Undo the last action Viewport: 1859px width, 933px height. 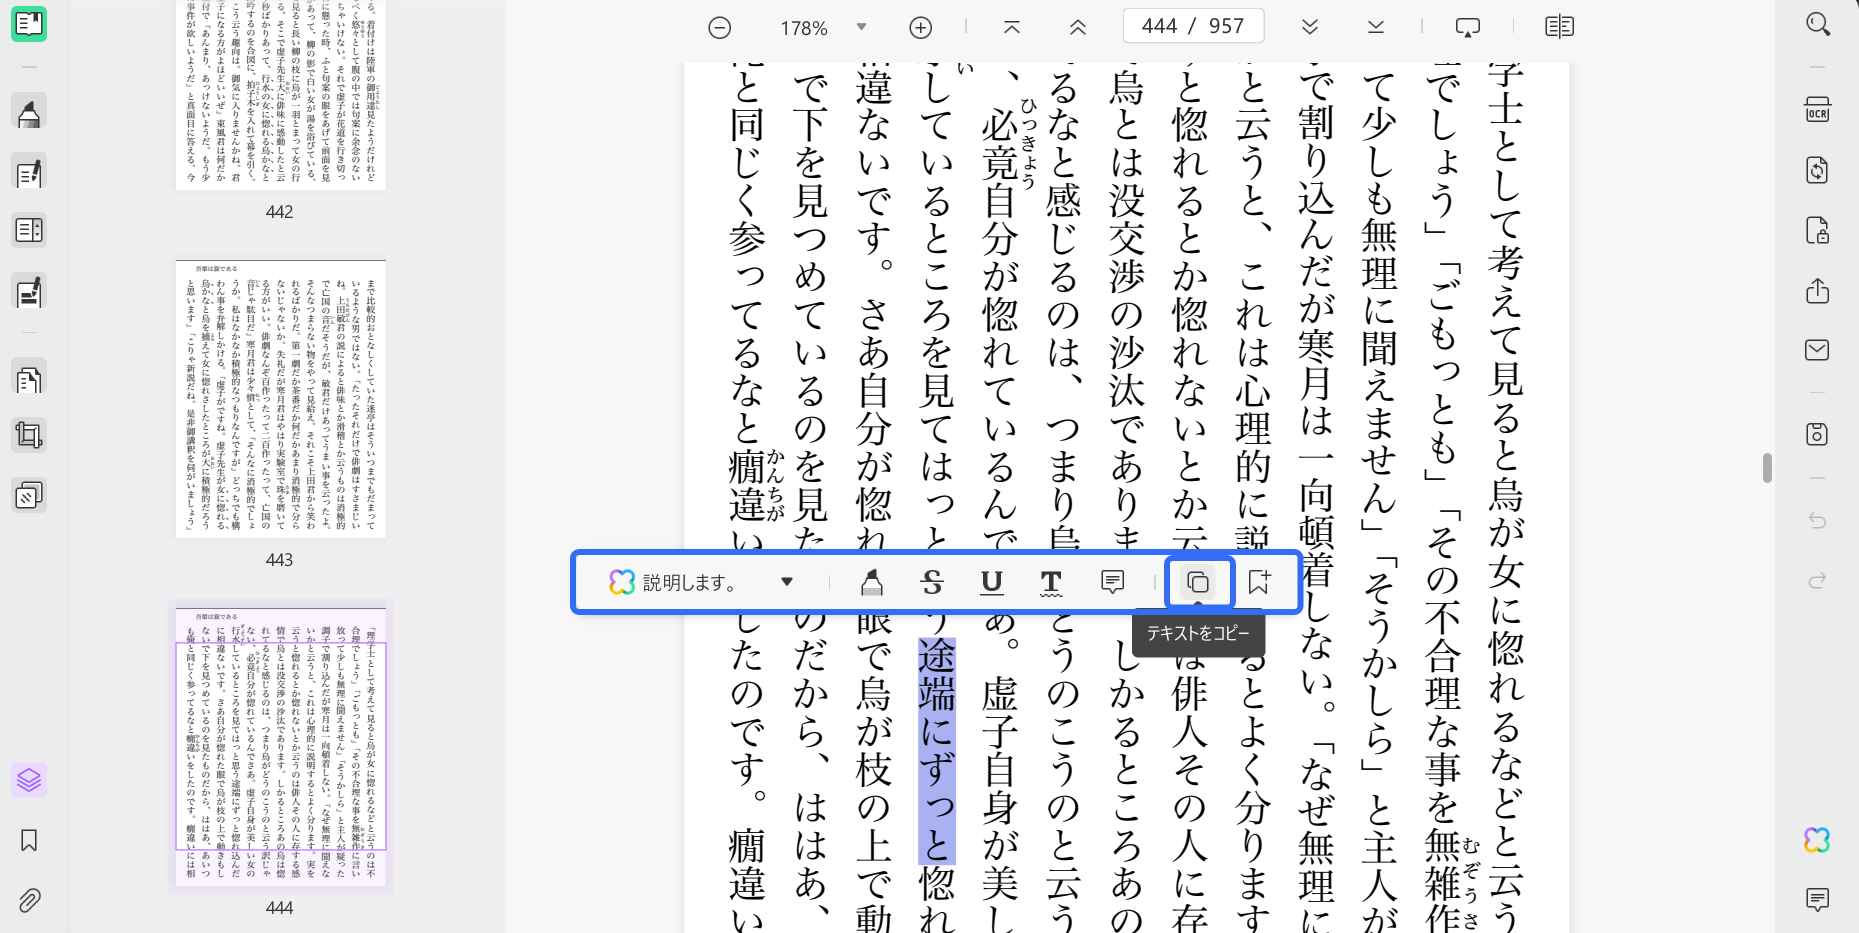pyautogui.click(x=1818, y=521)
